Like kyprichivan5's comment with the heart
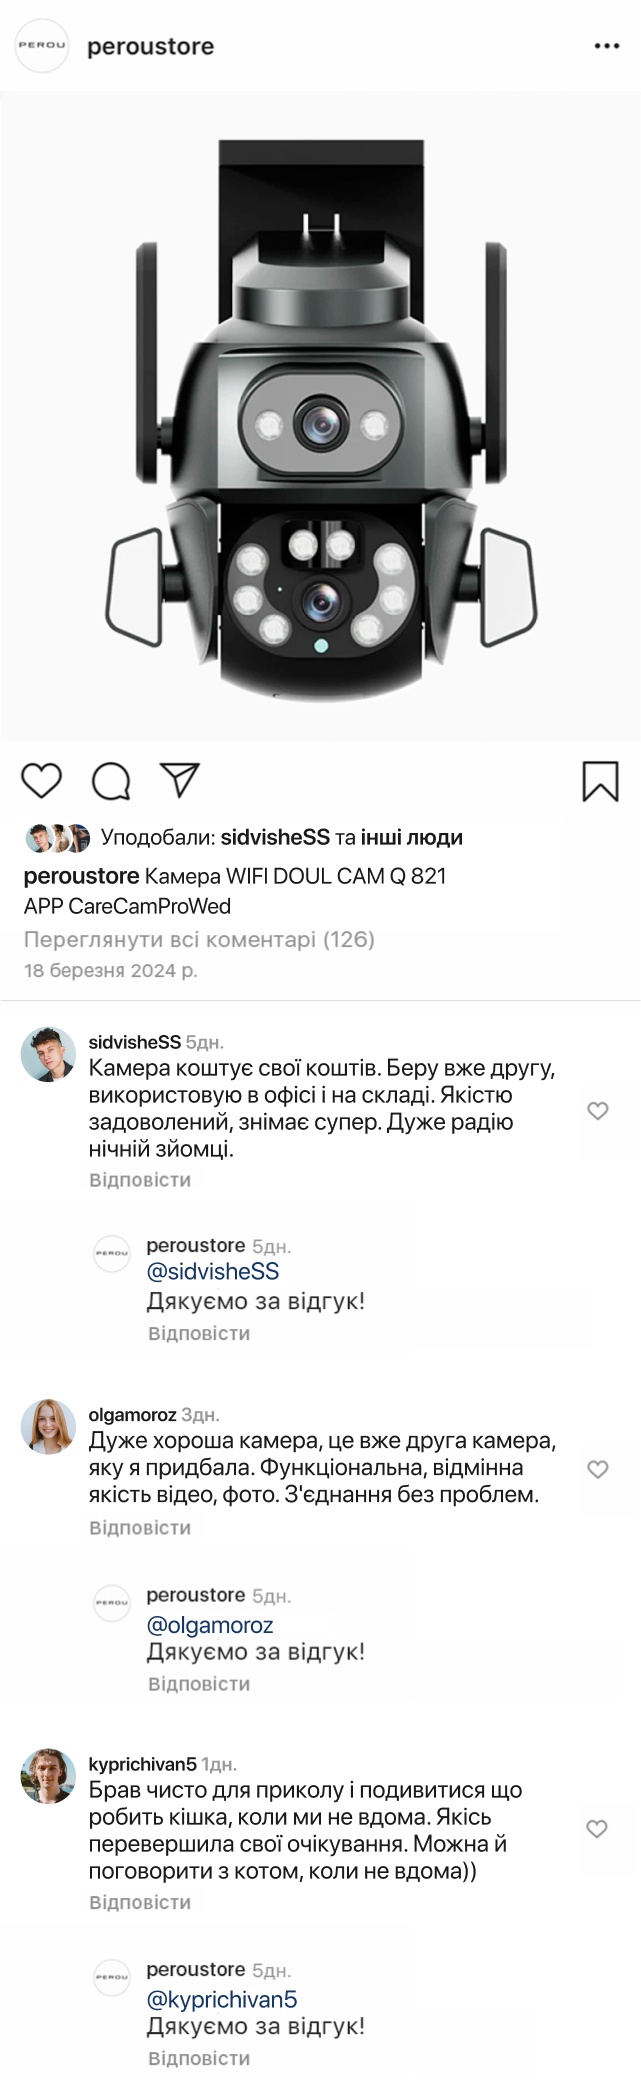 (x=597, y=1829)
